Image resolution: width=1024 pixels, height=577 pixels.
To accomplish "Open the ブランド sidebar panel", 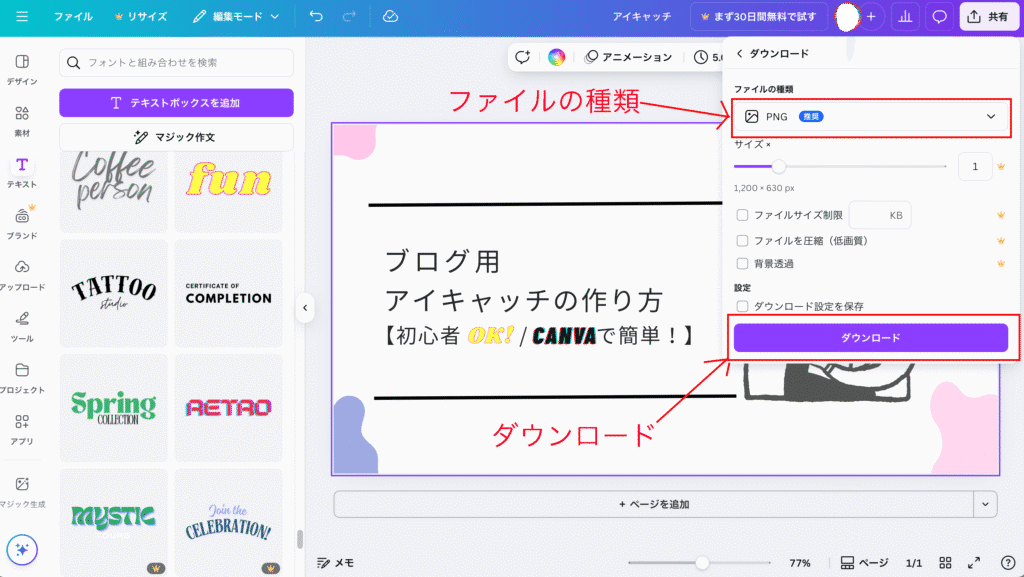I will coord(22,223).
